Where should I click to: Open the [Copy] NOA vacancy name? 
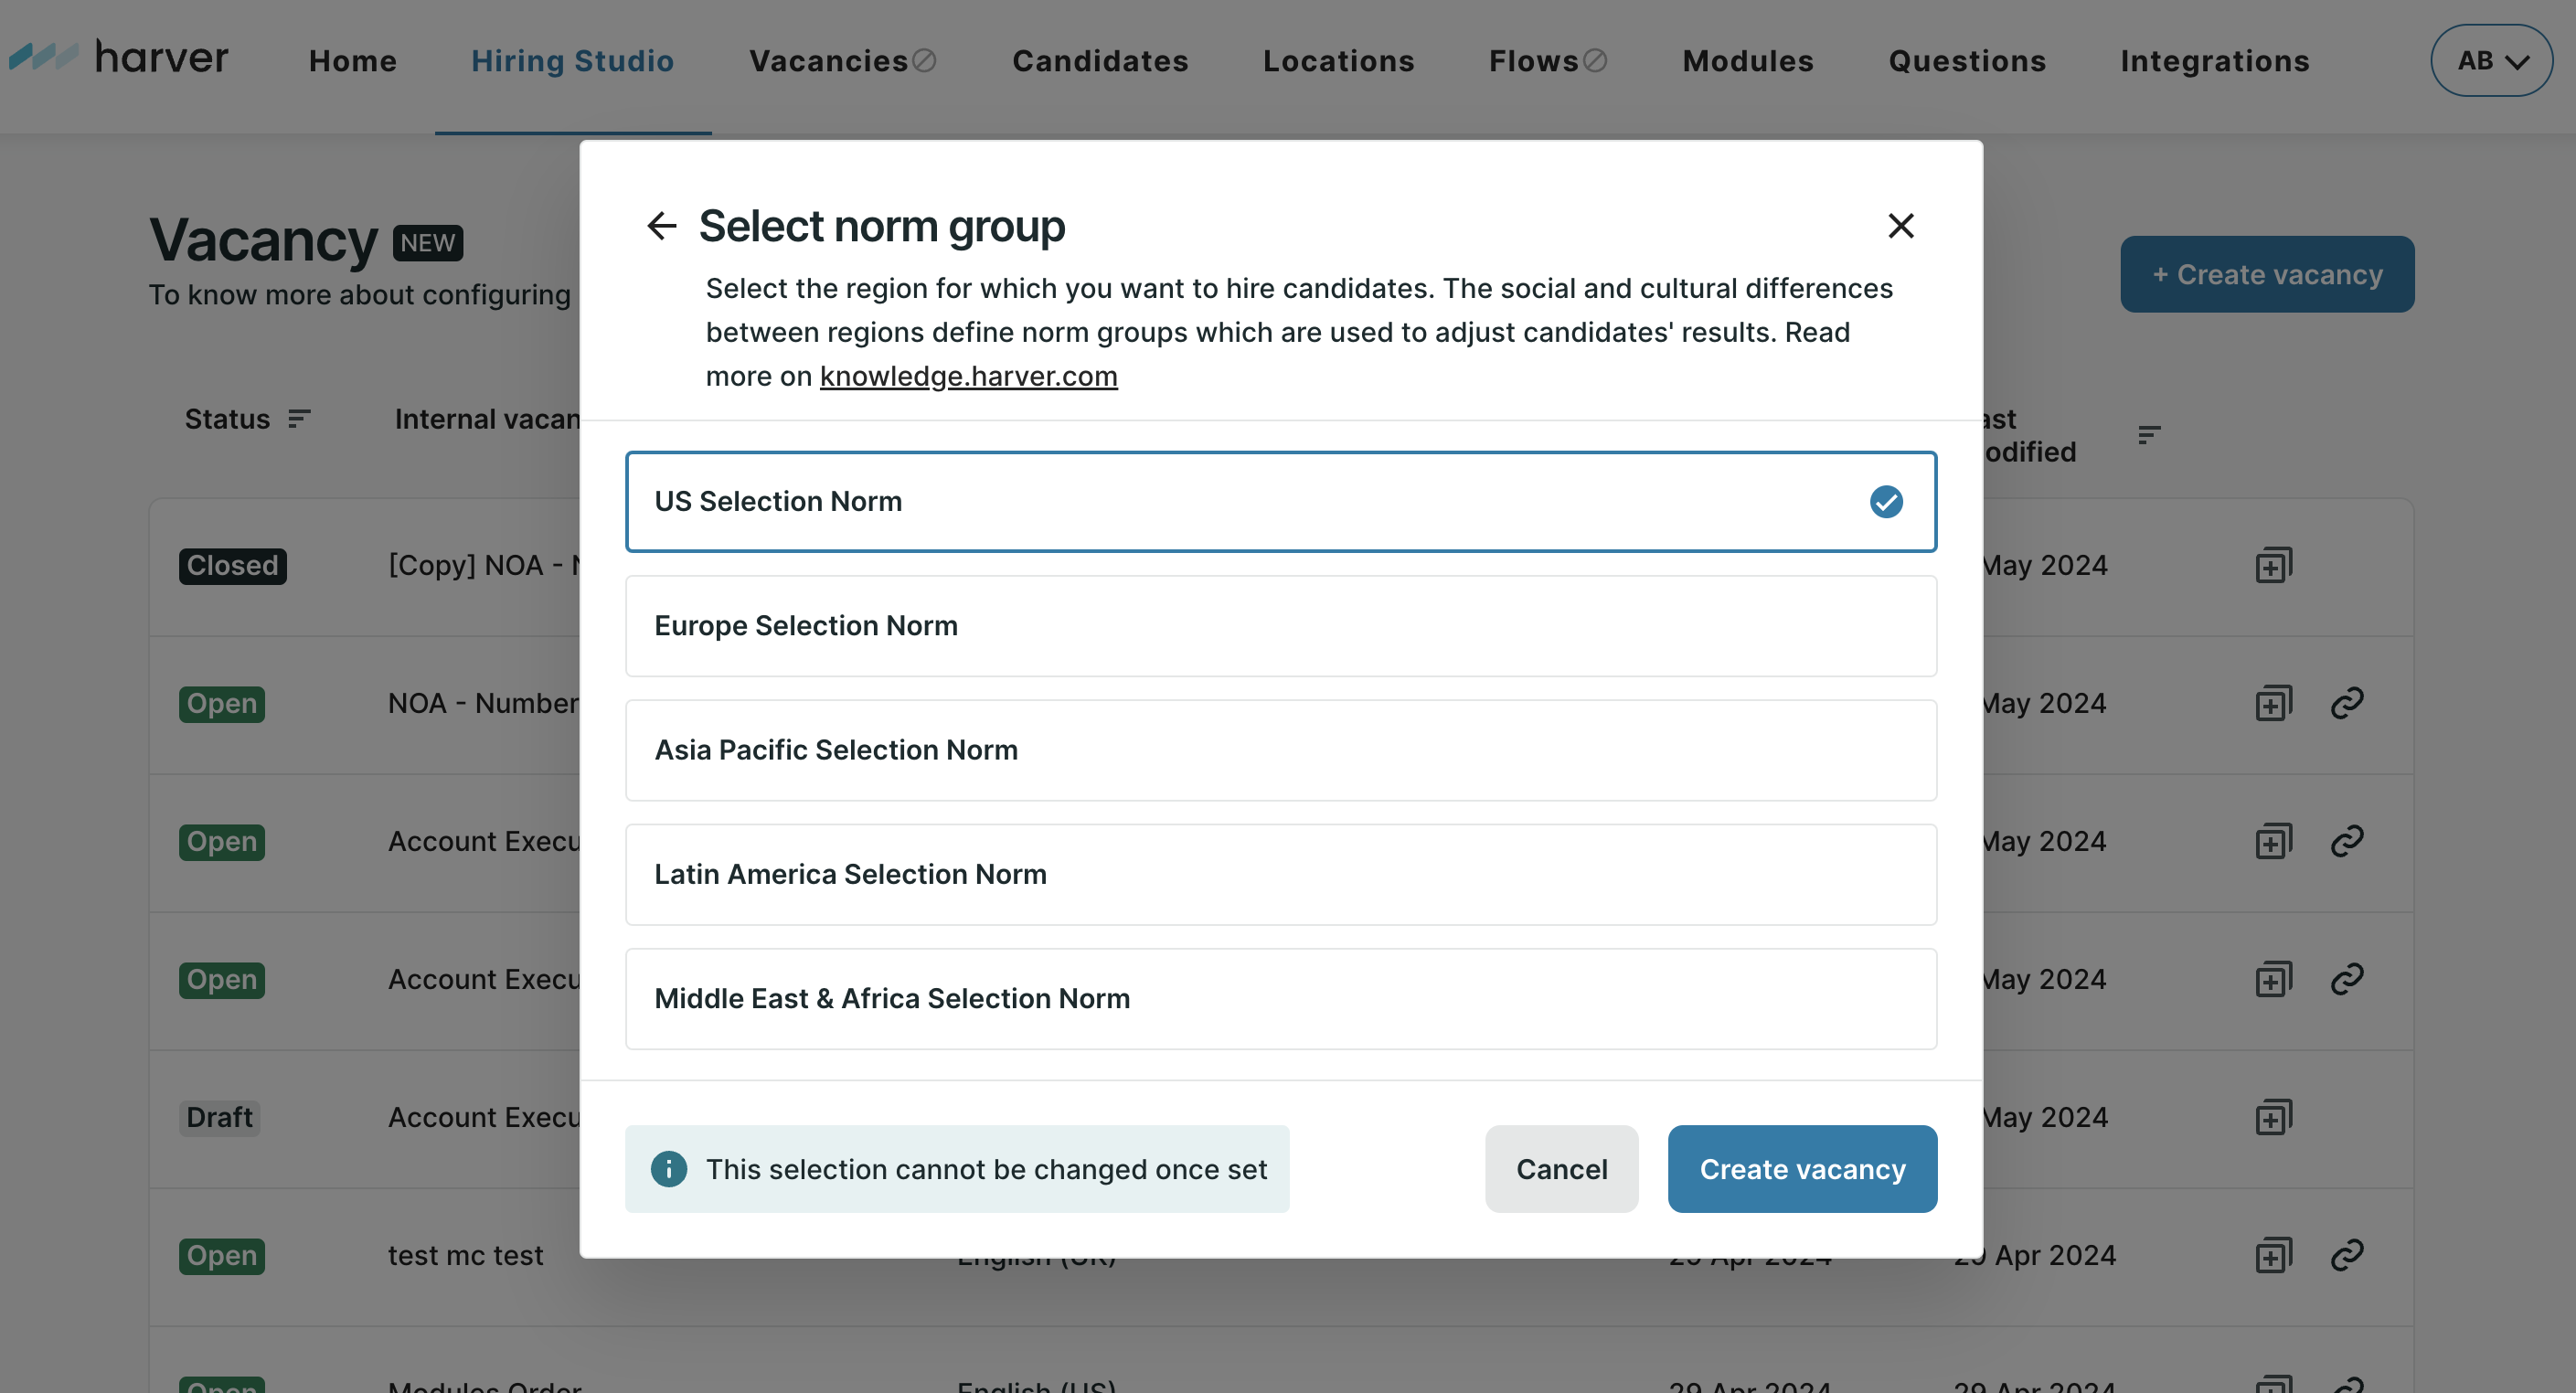[484, 566]
